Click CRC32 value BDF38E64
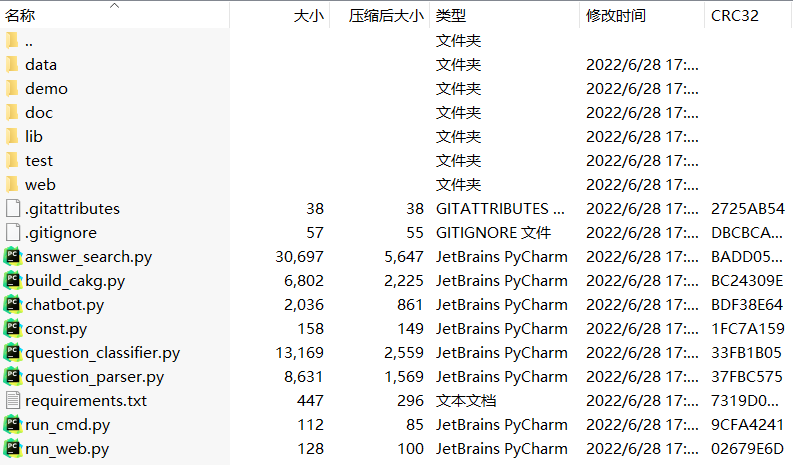 point(747,305)
